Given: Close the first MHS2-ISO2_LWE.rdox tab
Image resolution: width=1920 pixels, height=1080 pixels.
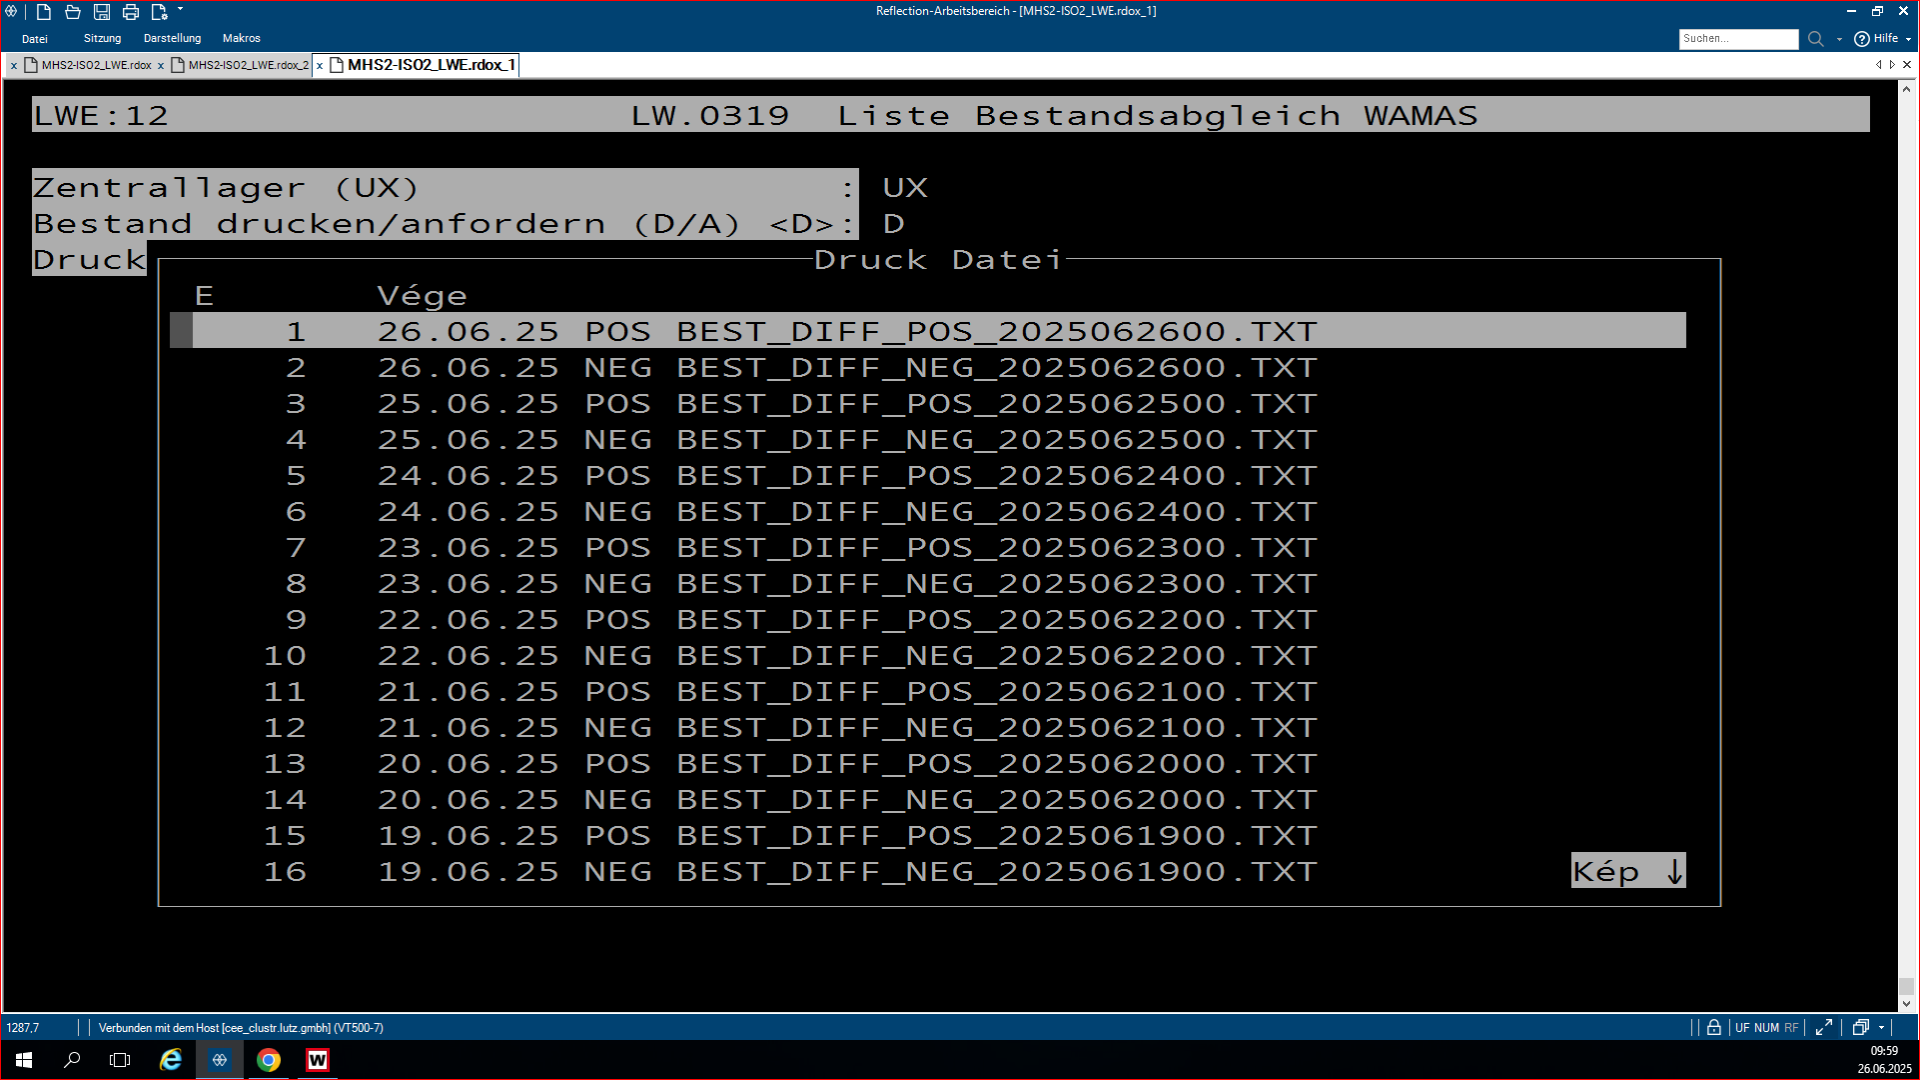Looking at the screenshot, I should (13, 65).
